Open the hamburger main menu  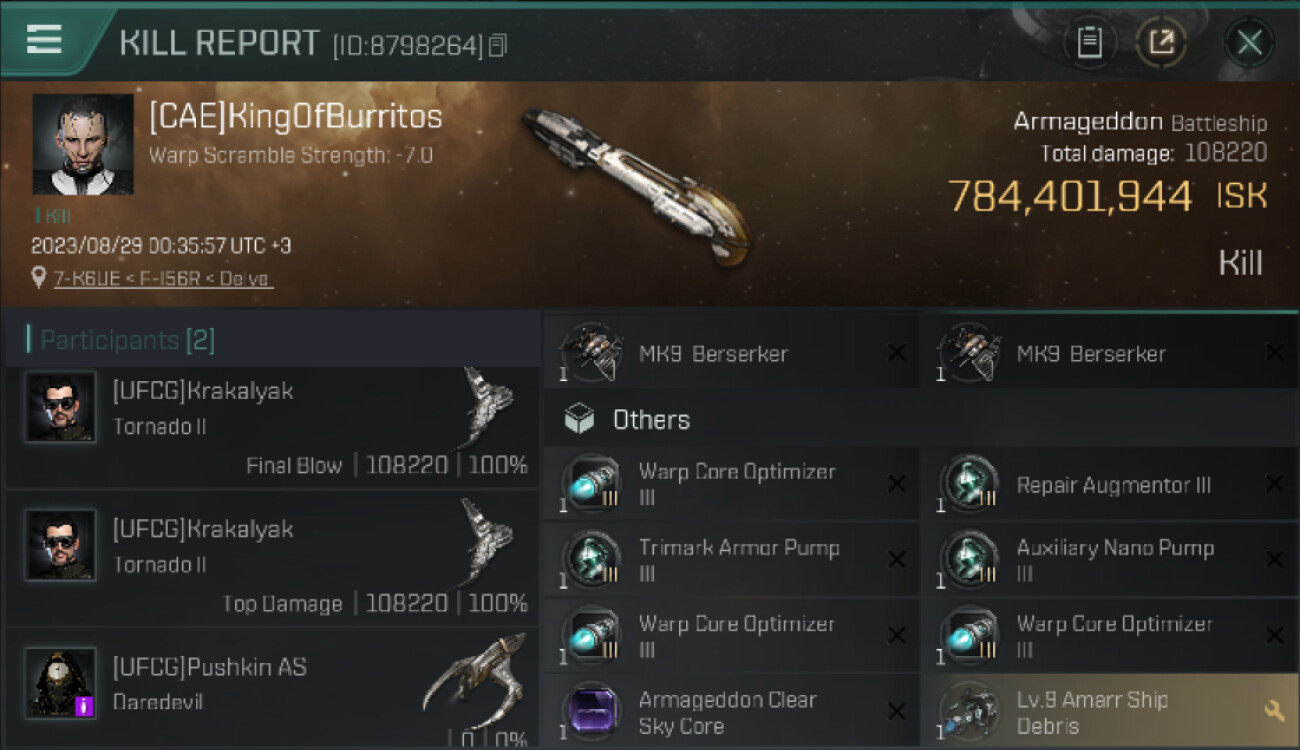(44, 40)
